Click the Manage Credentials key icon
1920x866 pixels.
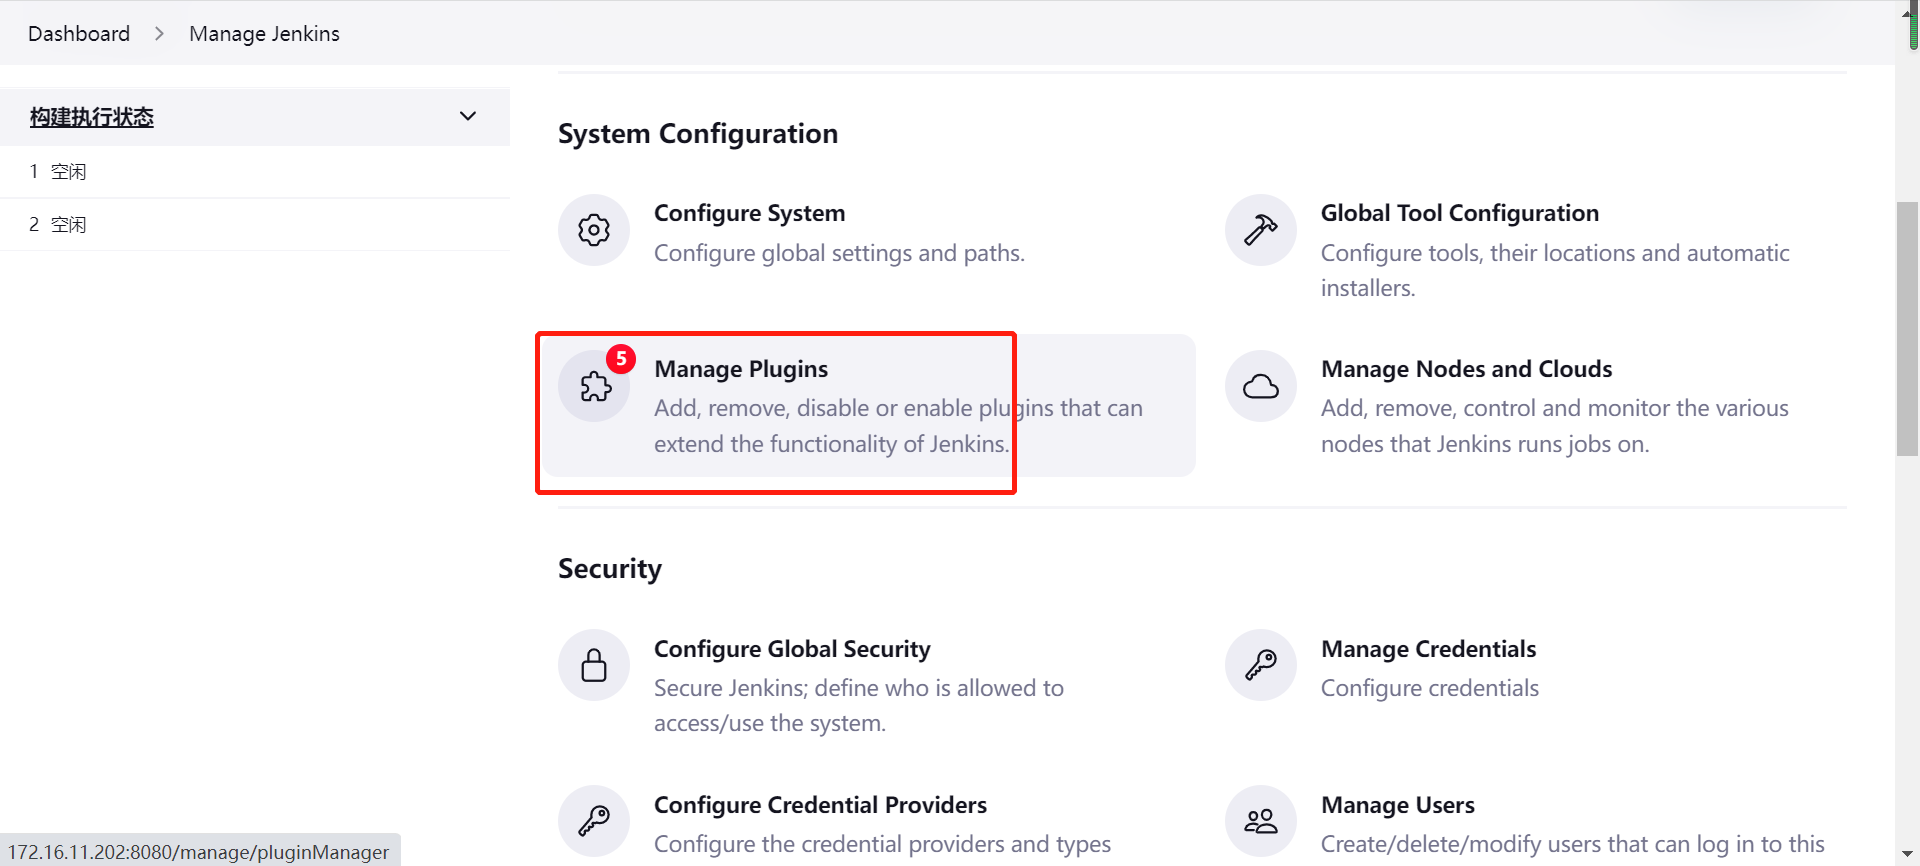click(1260, 665)
